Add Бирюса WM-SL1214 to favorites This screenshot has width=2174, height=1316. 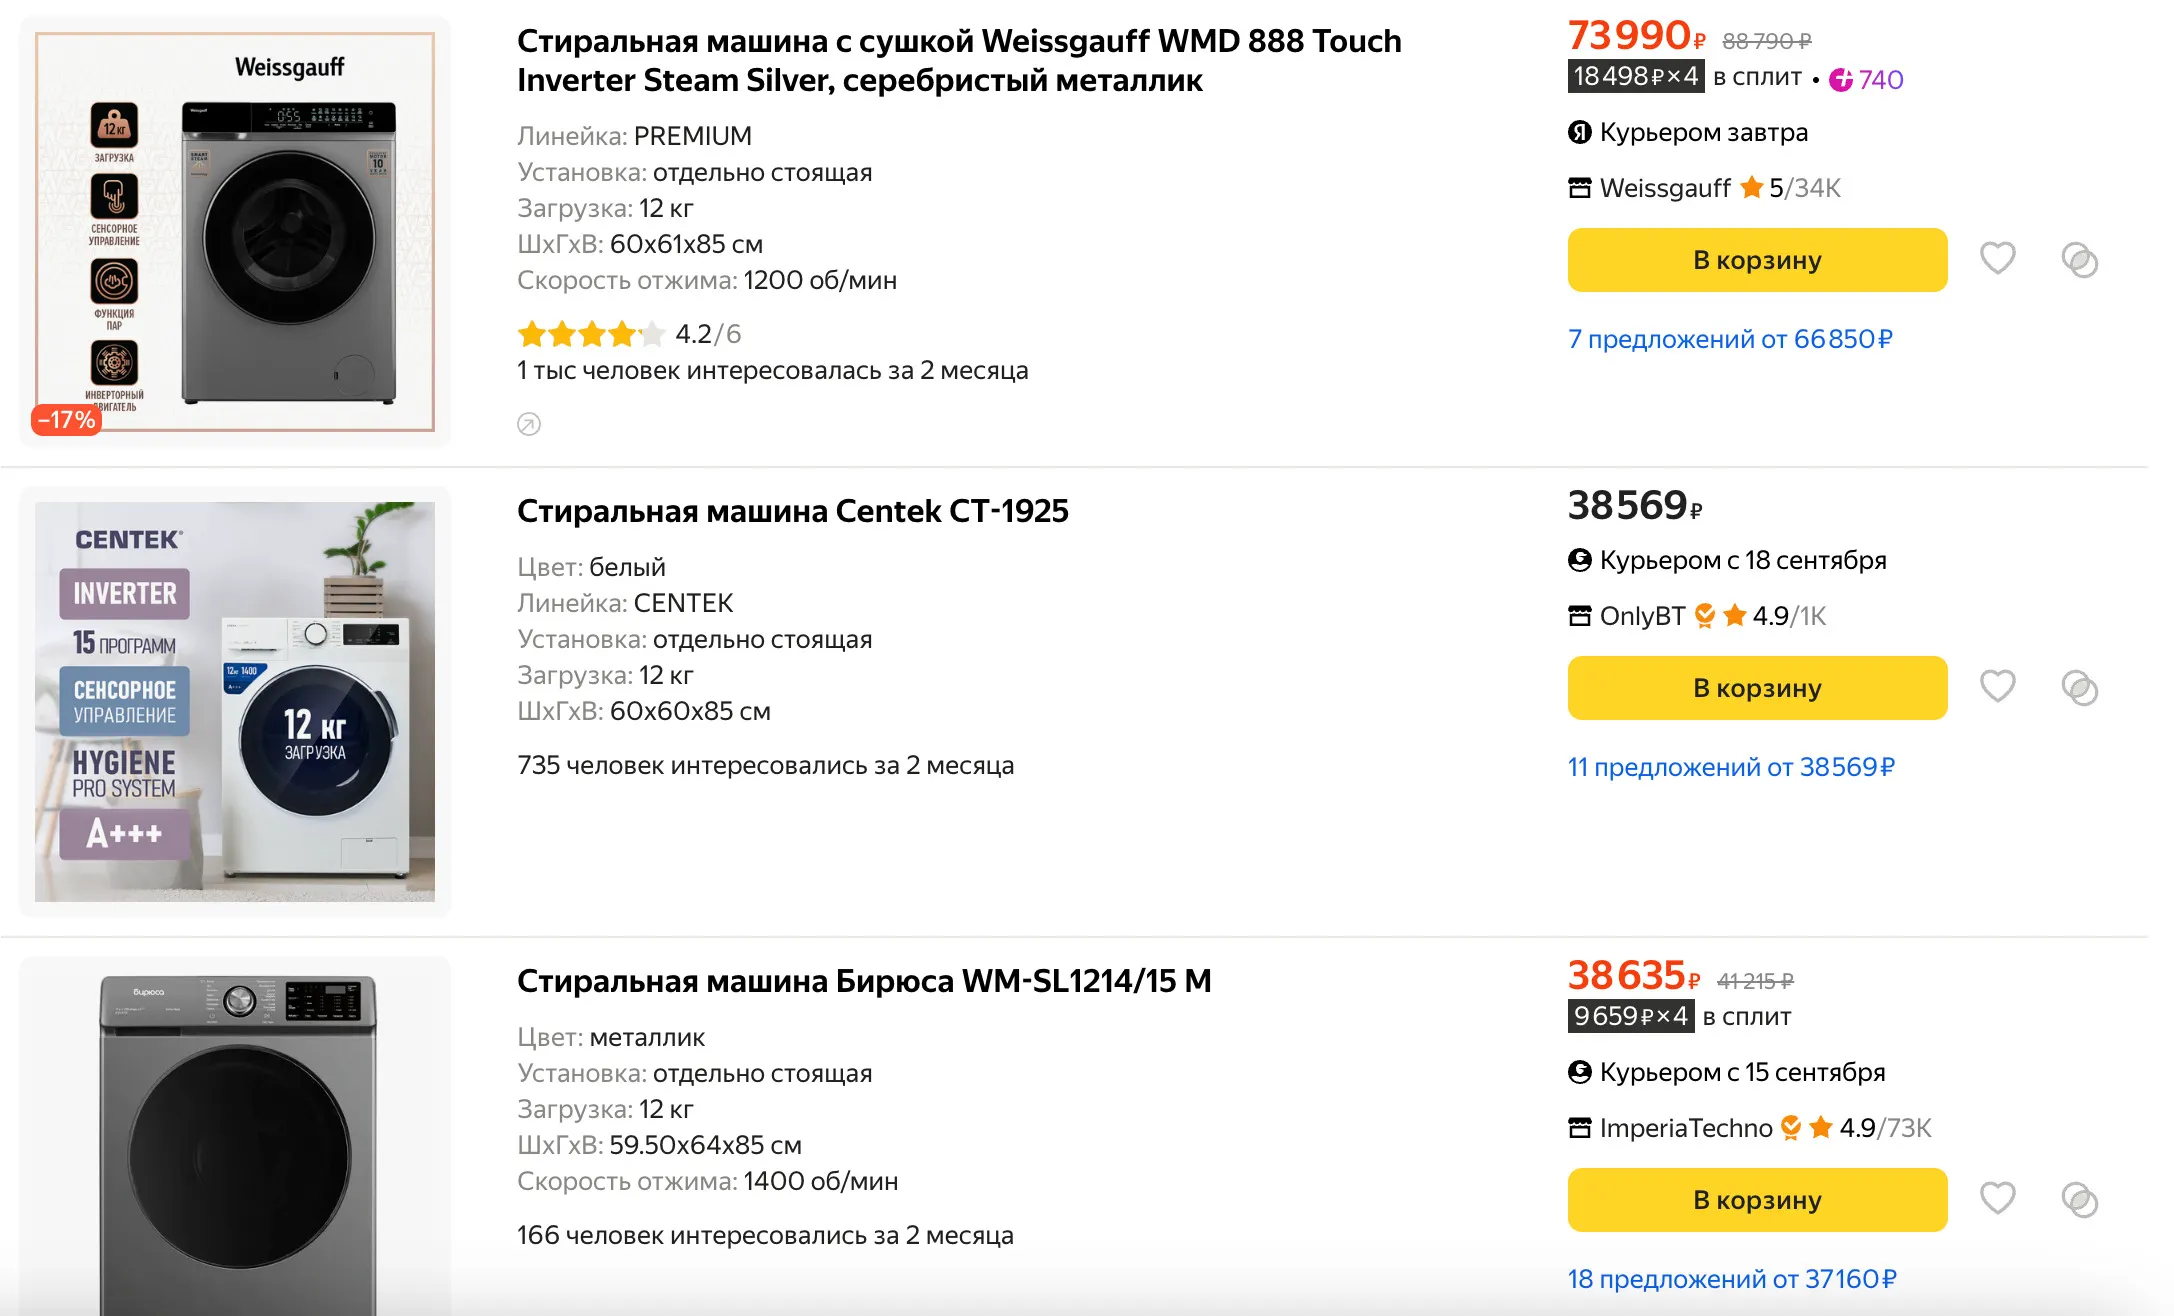click(x=1997, y=1198)
